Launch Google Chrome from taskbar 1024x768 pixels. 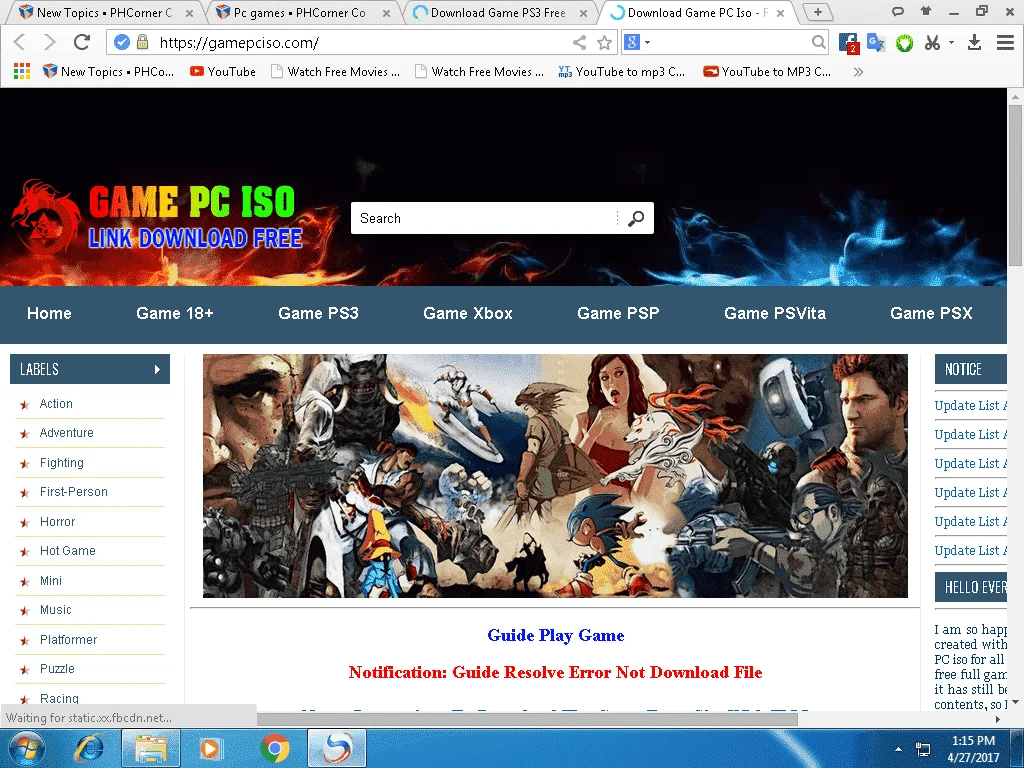(x=275, y=748)
